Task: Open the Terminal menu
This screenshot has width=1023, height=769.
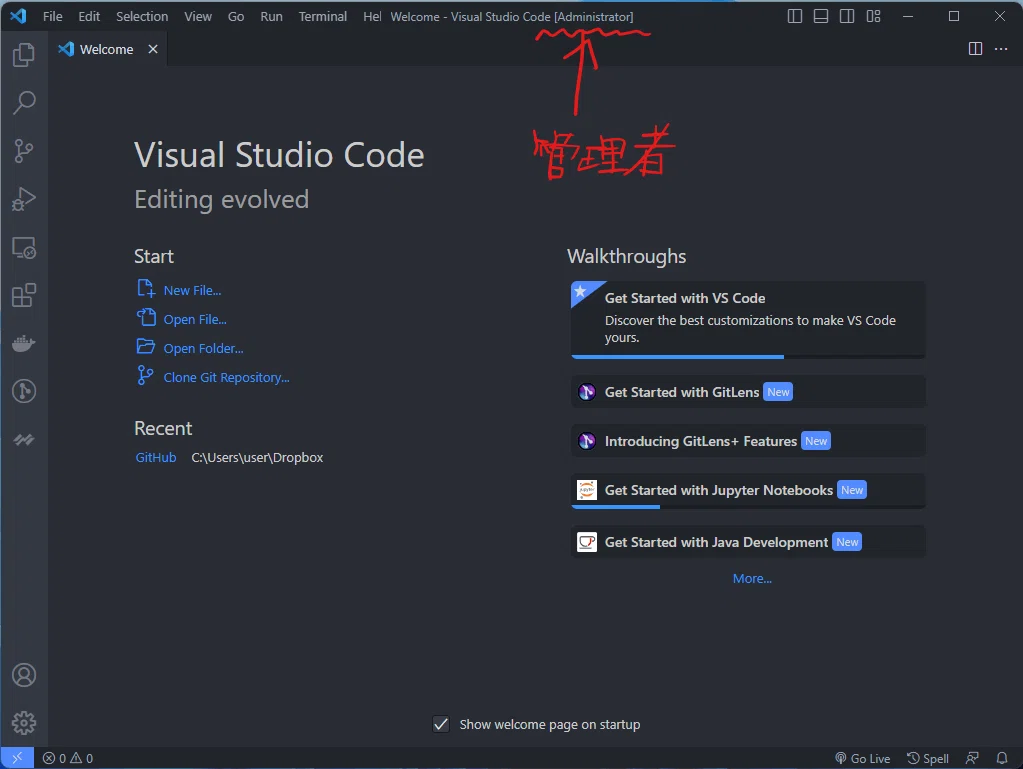Action: click(323, 16)
